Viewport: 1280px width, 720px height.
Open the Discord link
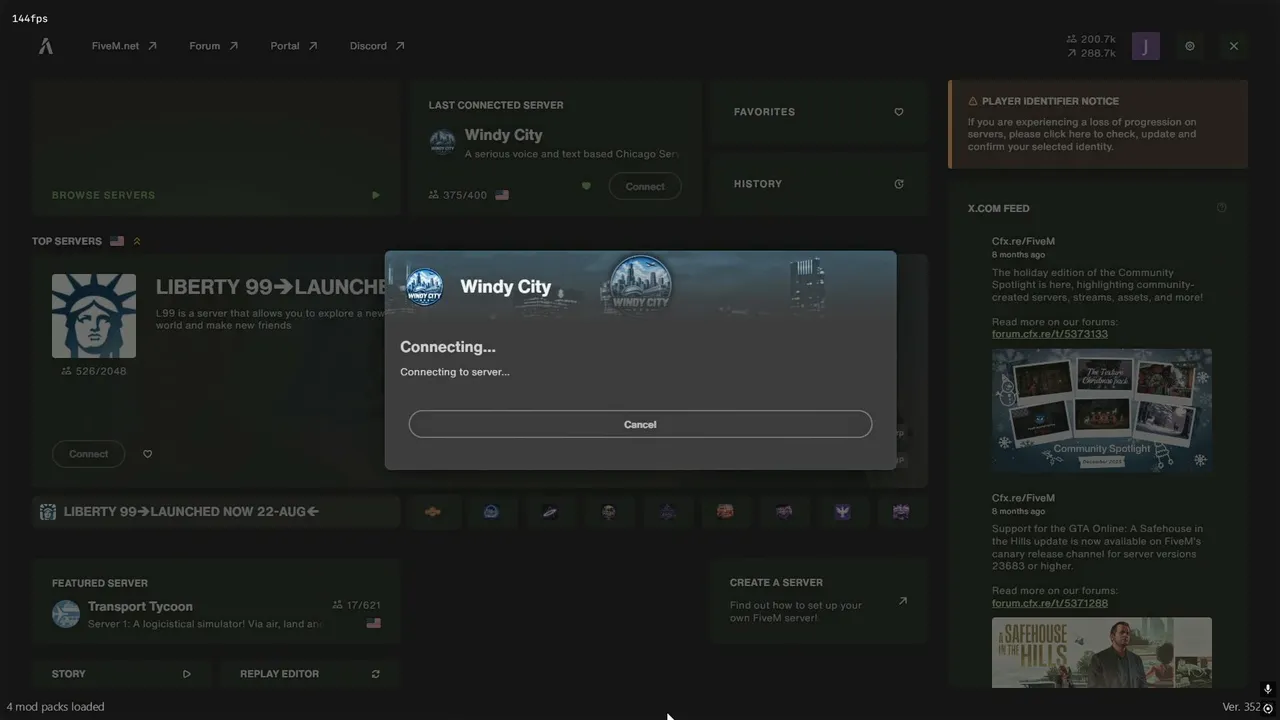click(377, 46)
